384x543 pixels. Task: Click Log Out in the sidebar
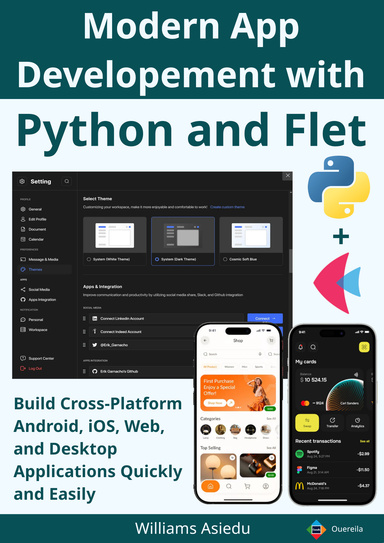pyautogui.click(x=31, y=368)
